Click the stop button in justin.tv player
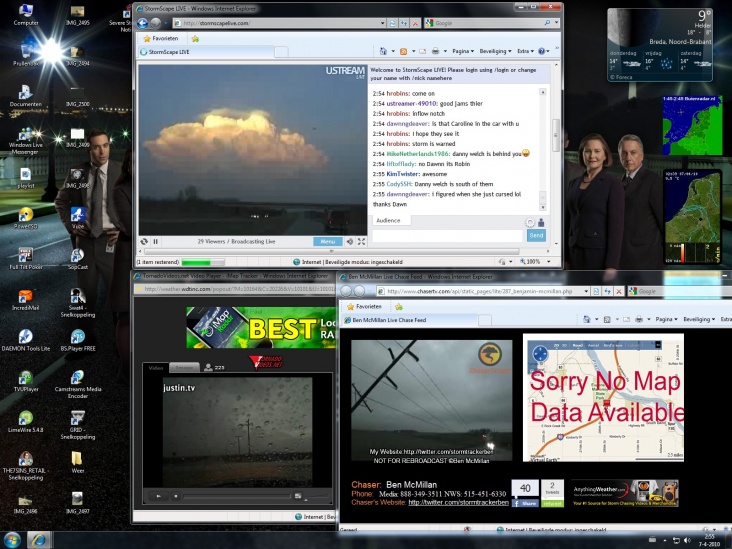The width and height of the screenshot is (732, 549). (176, 496)
